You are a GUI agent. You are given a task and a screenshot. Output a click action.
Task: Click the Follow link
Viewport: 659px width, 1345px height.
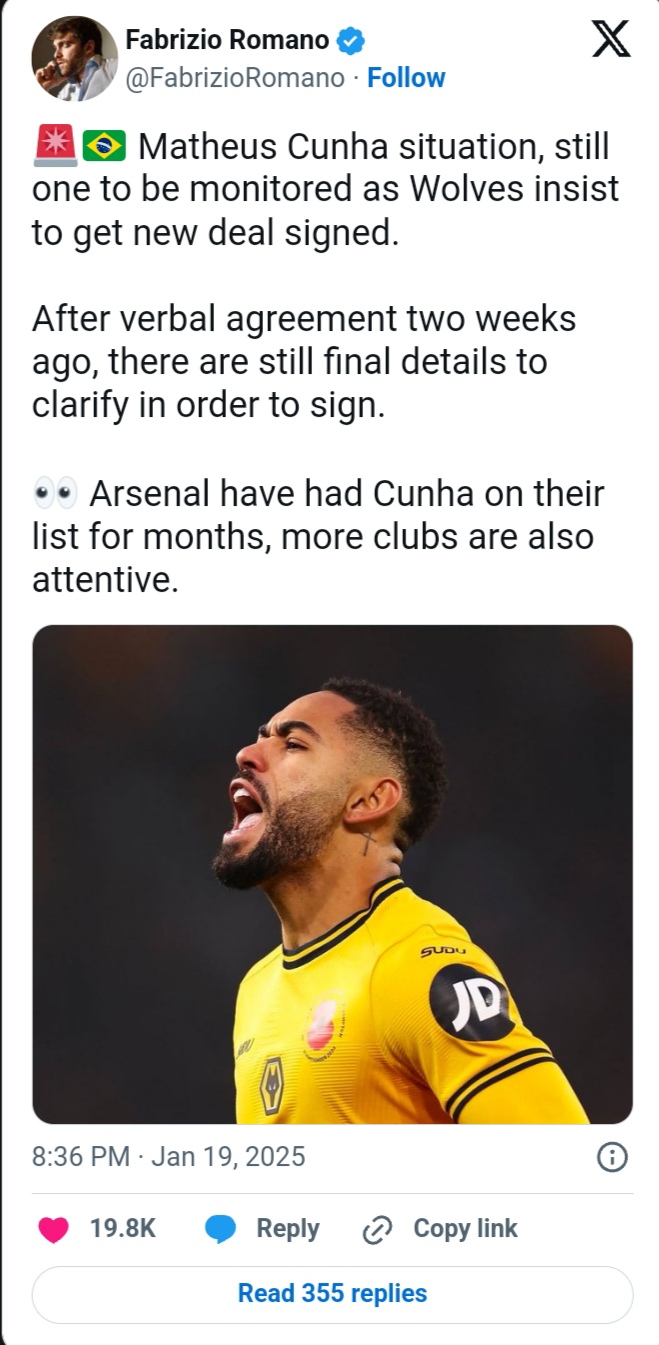(406, 78)
